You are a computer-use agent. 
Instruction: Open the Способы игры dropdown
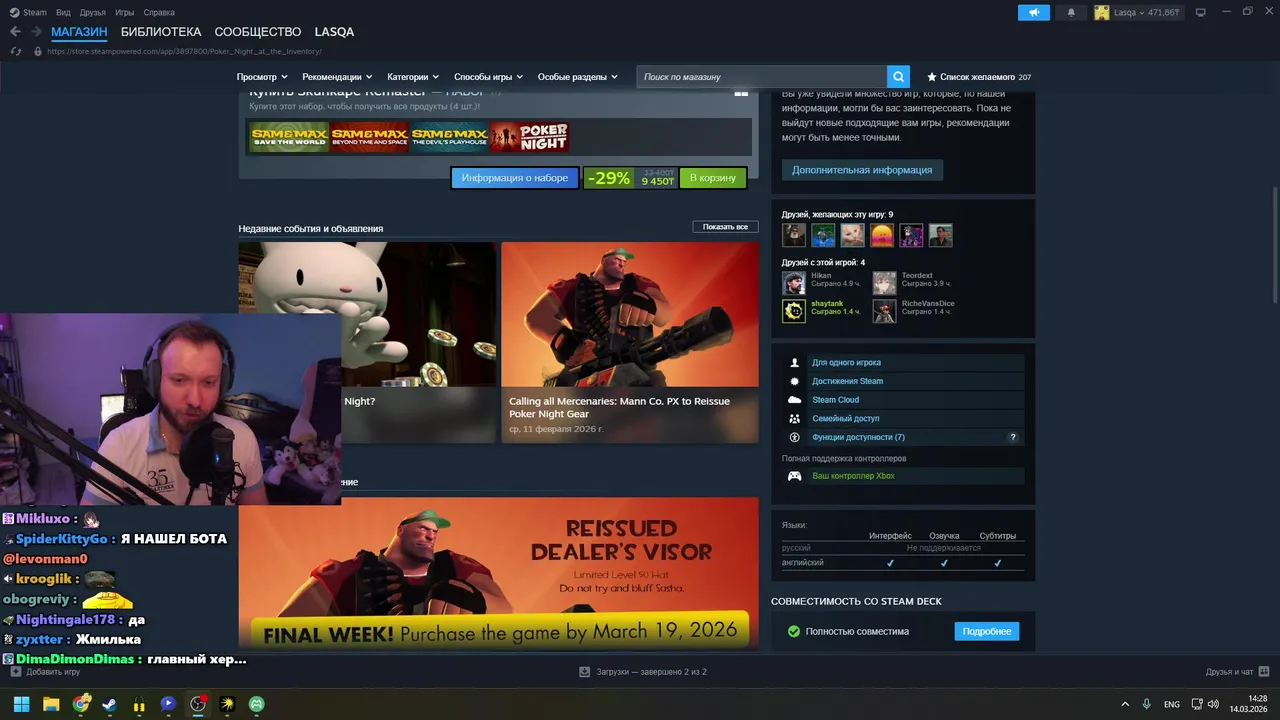(489, 77)
